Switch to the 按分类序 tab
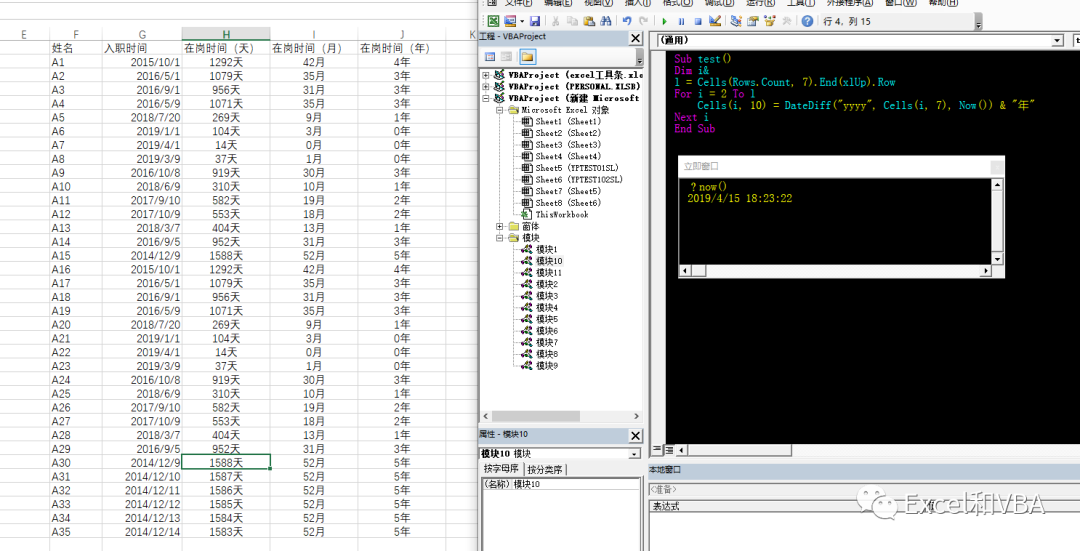 (x=544, y=470)
